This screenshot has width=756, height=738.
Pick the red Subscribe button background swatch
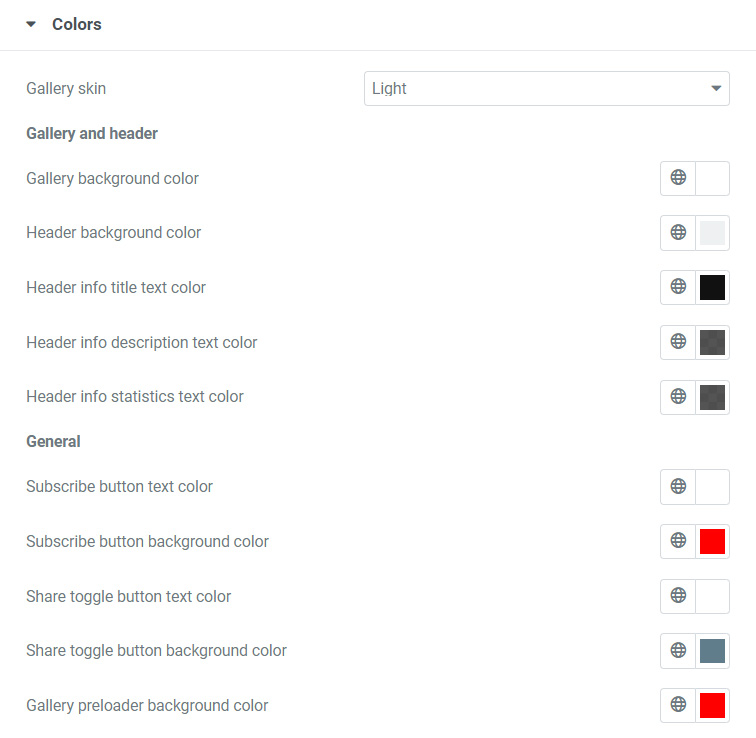point(712,542)
